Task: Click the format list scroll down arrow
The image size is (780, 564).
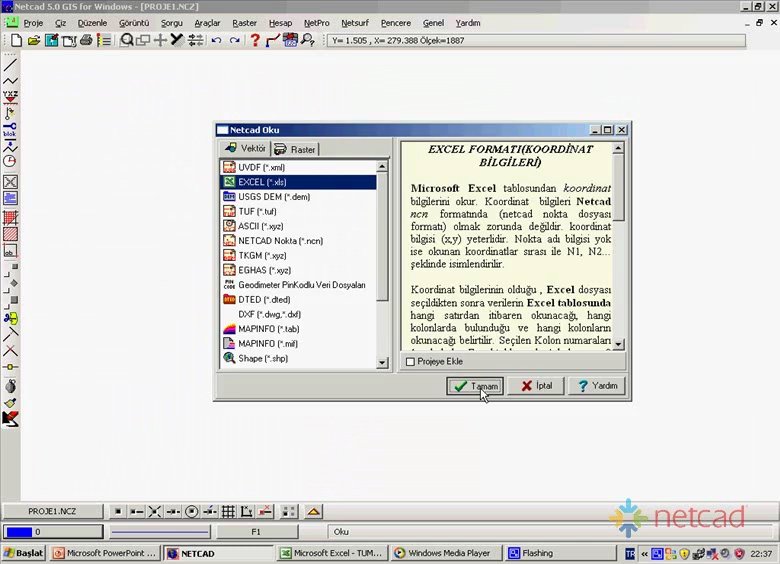Action: point(382,363)
